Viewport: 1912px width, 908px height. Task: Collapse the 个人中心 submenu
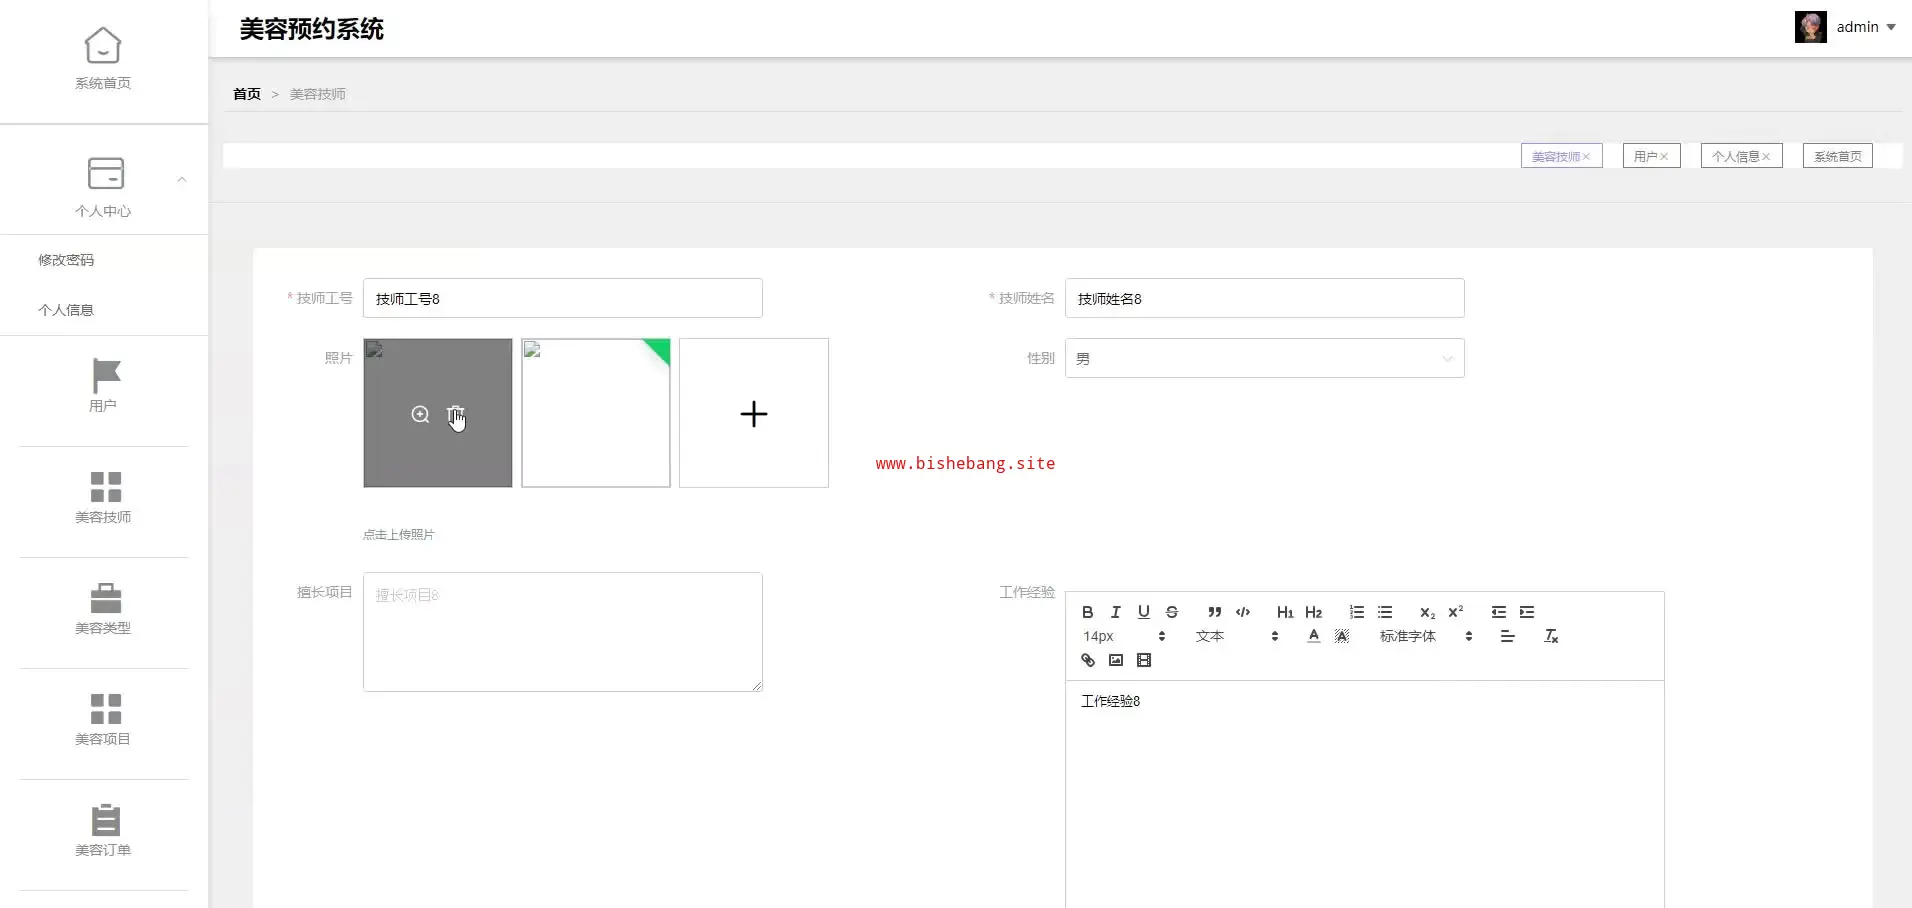click(182, 180)
